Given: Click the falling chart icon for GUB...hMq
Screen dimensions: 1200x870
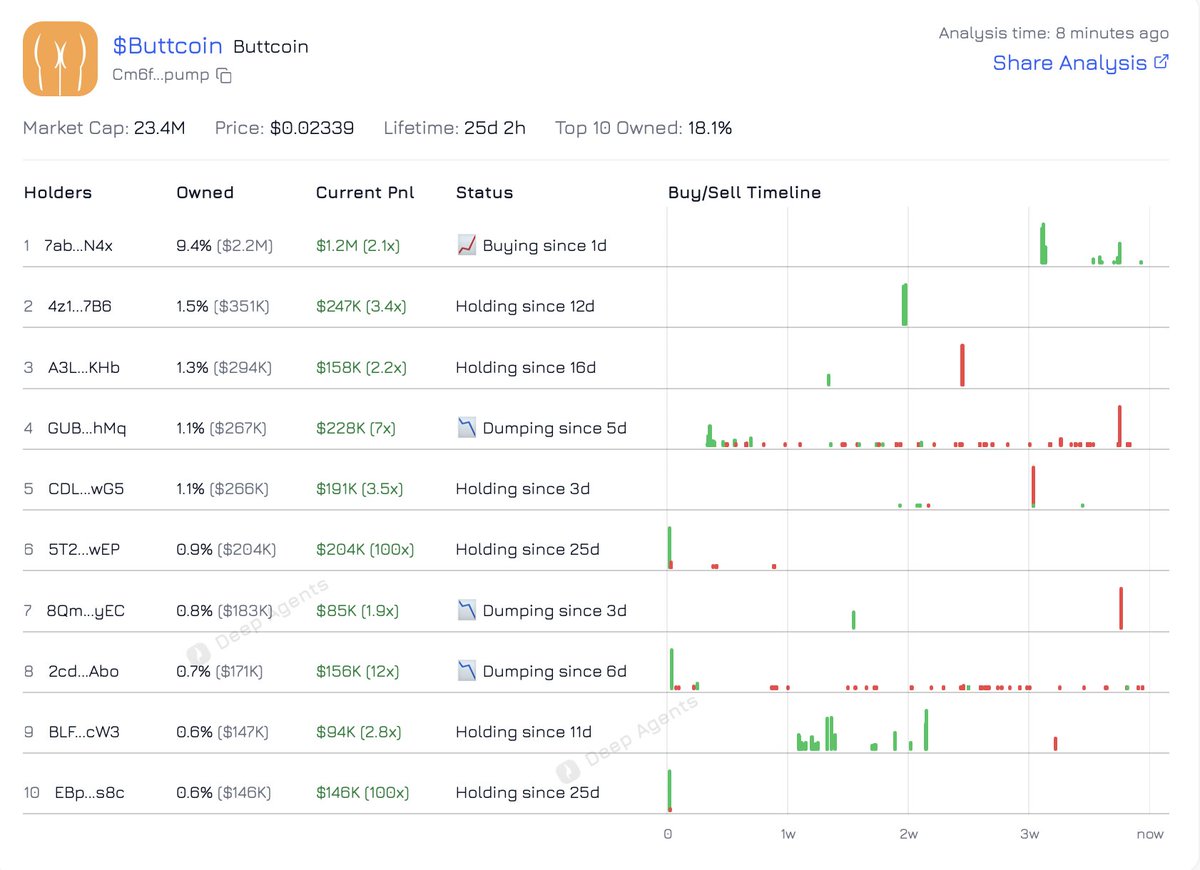Looking at the screenshot, I should (466, 428).
